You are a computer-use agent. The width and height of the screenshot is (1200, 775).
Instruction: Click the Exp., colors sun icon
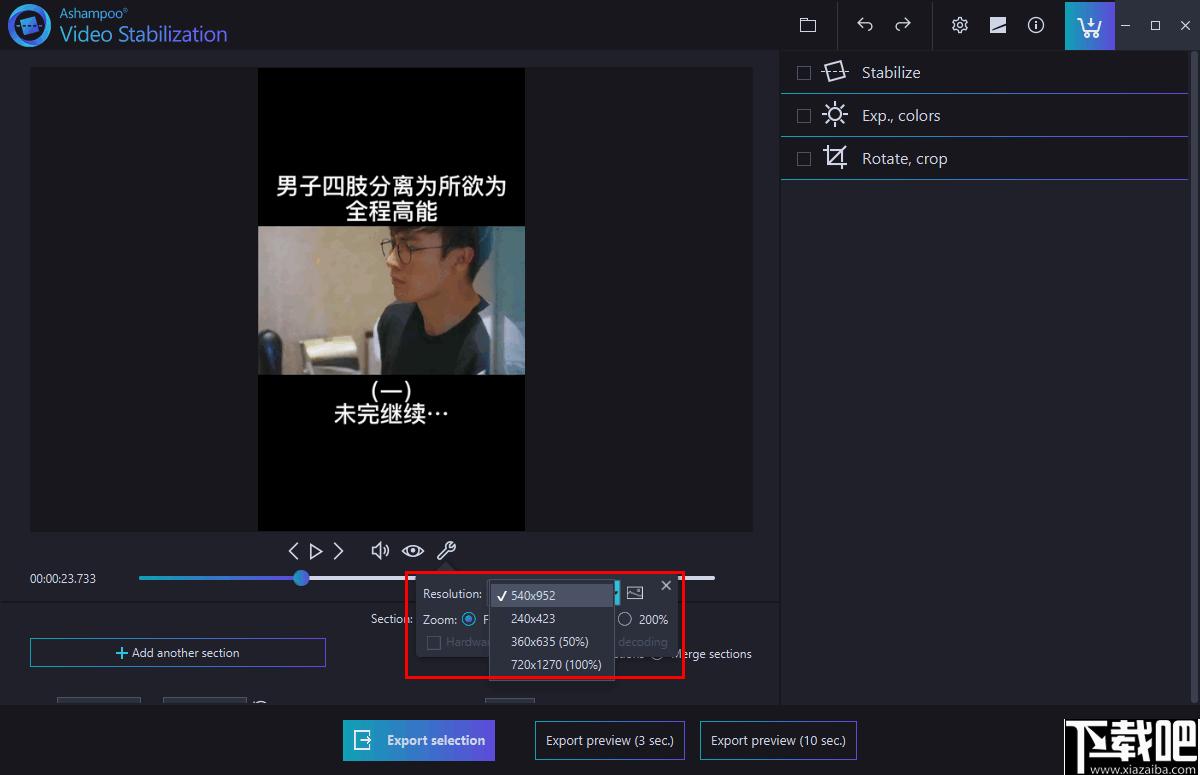834,115
